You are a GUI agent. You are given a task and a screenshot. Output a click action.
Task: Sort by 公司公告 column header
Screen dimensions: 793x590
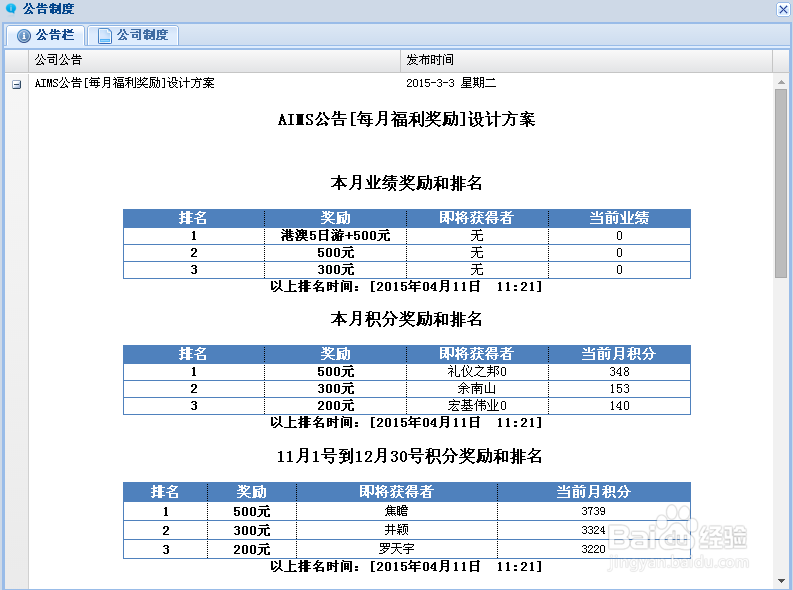(x=214, y=60)
